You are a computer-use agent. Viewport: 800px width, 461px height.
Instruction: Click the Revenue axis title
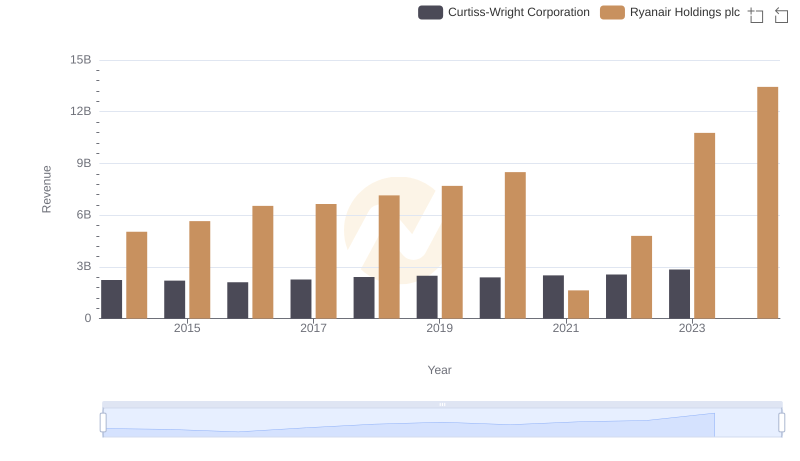(46, 189)
